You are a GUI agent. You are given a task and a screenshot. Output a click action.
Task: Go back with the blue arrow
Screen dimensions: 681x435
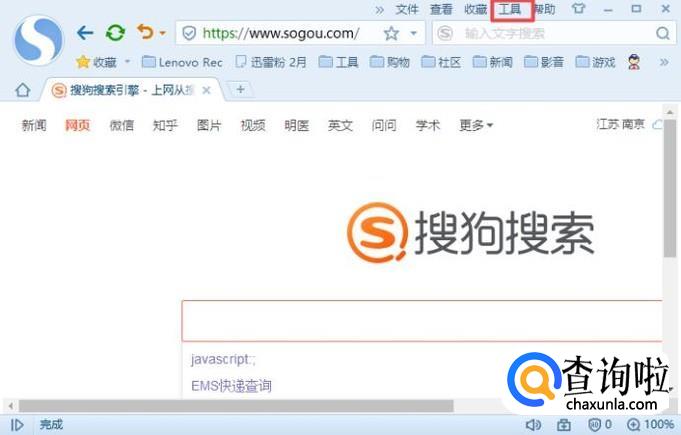tap(85, 33)
